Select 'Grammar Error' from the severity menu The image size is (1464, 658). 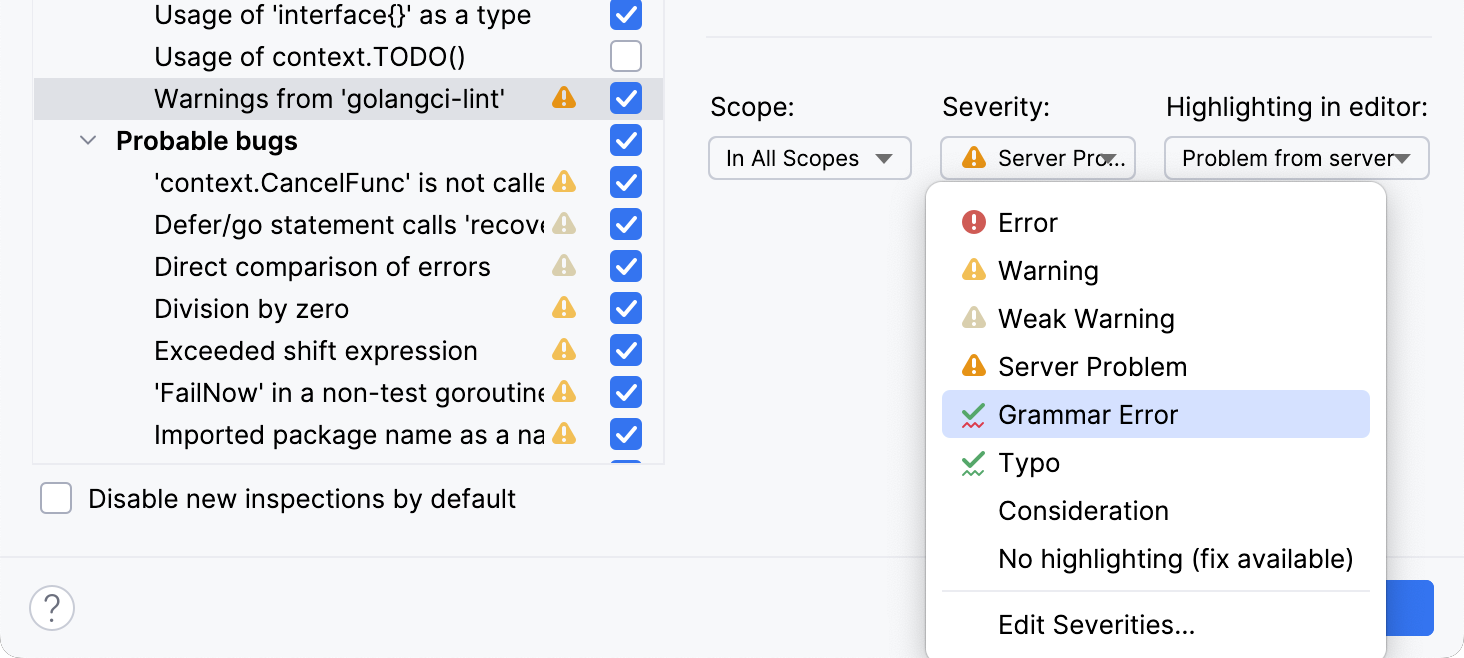pyautogui.click(x=1088, y=414)
